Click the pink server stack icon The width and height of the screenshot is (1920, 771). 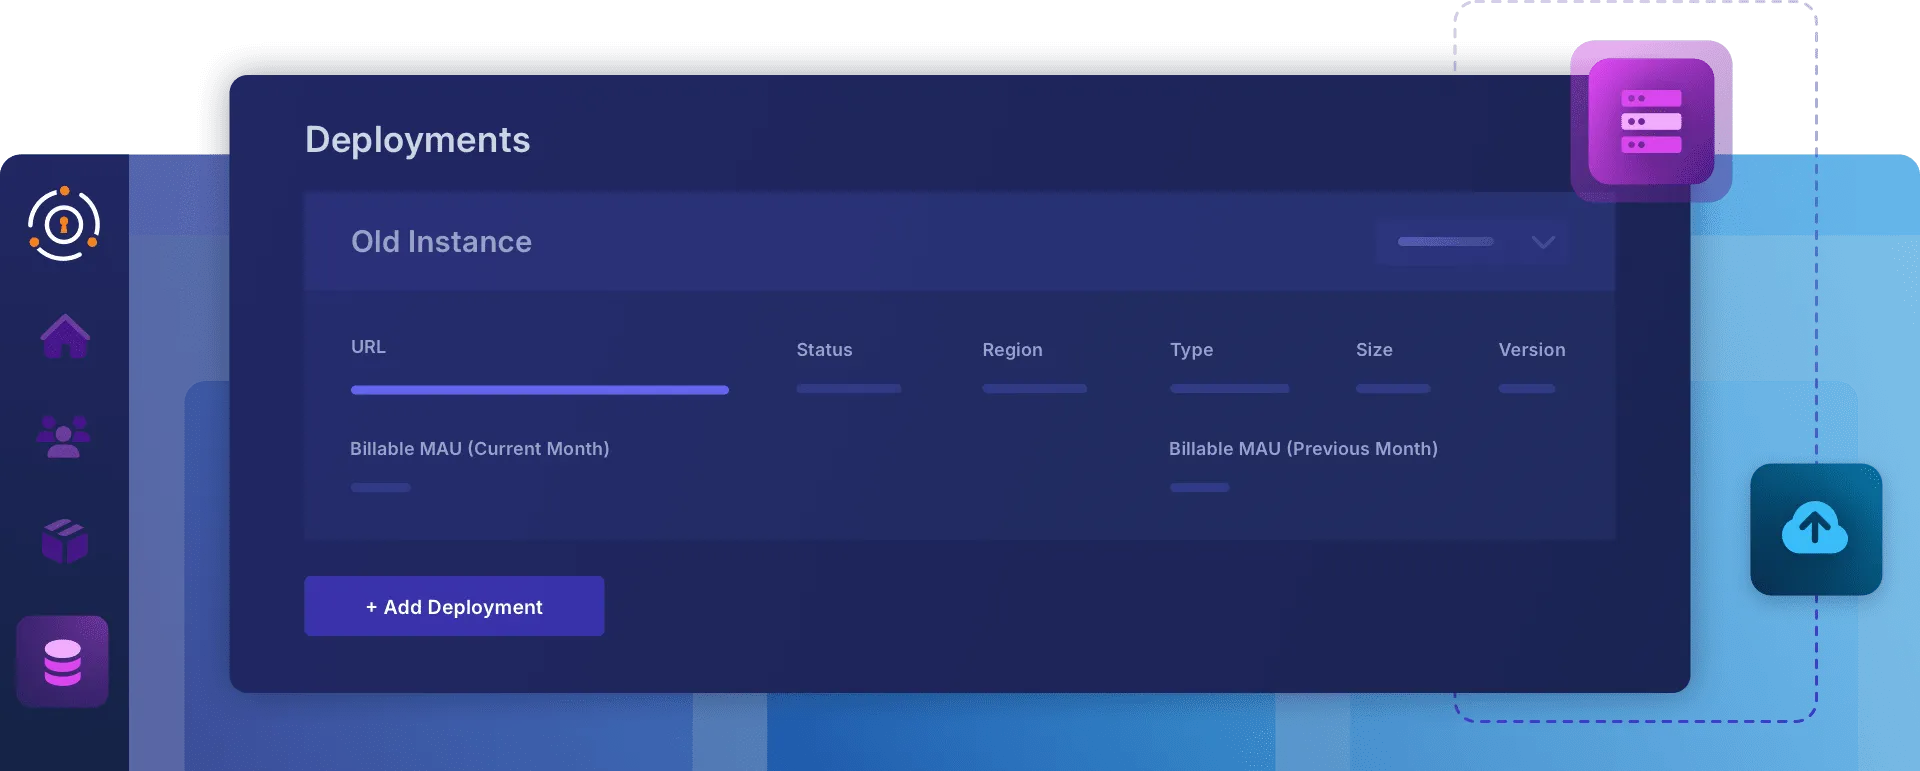[1651, 121]
